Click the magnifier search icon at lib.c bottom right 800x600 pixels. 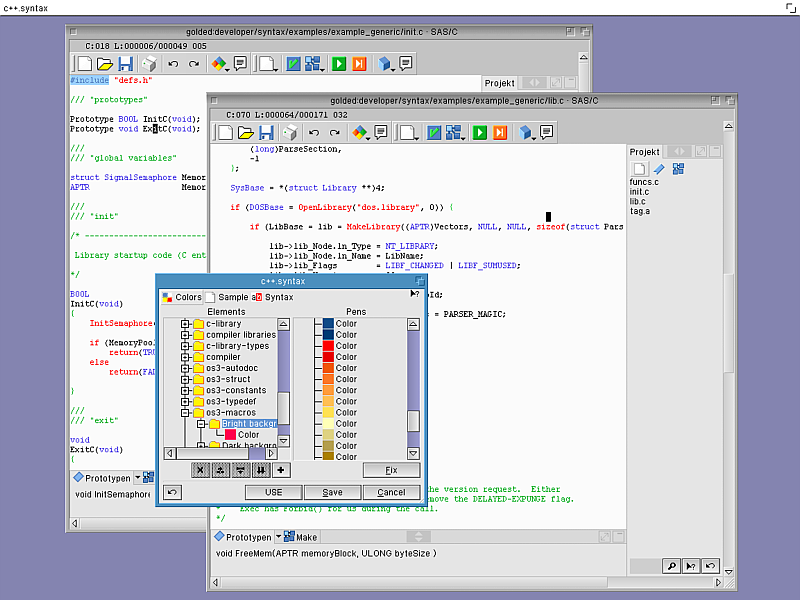(x=672, y=566)
